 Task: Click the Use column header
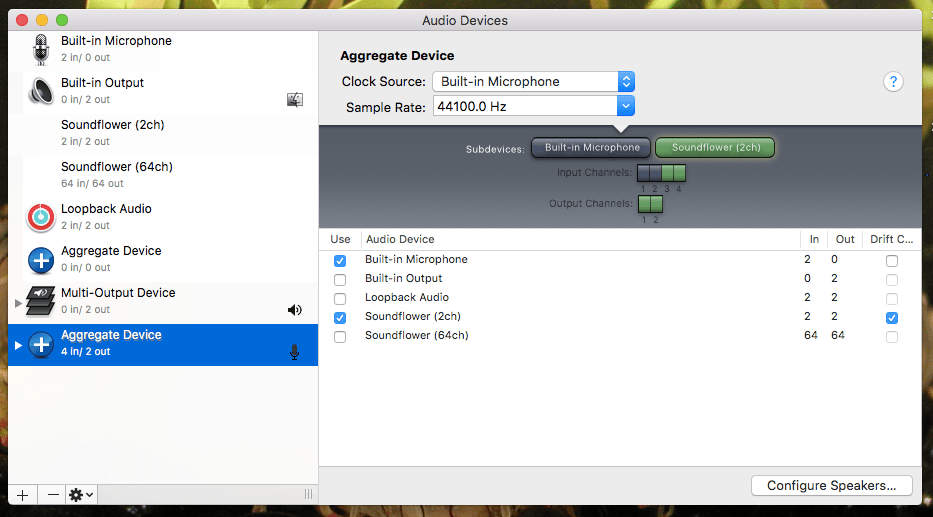point(340,239)
